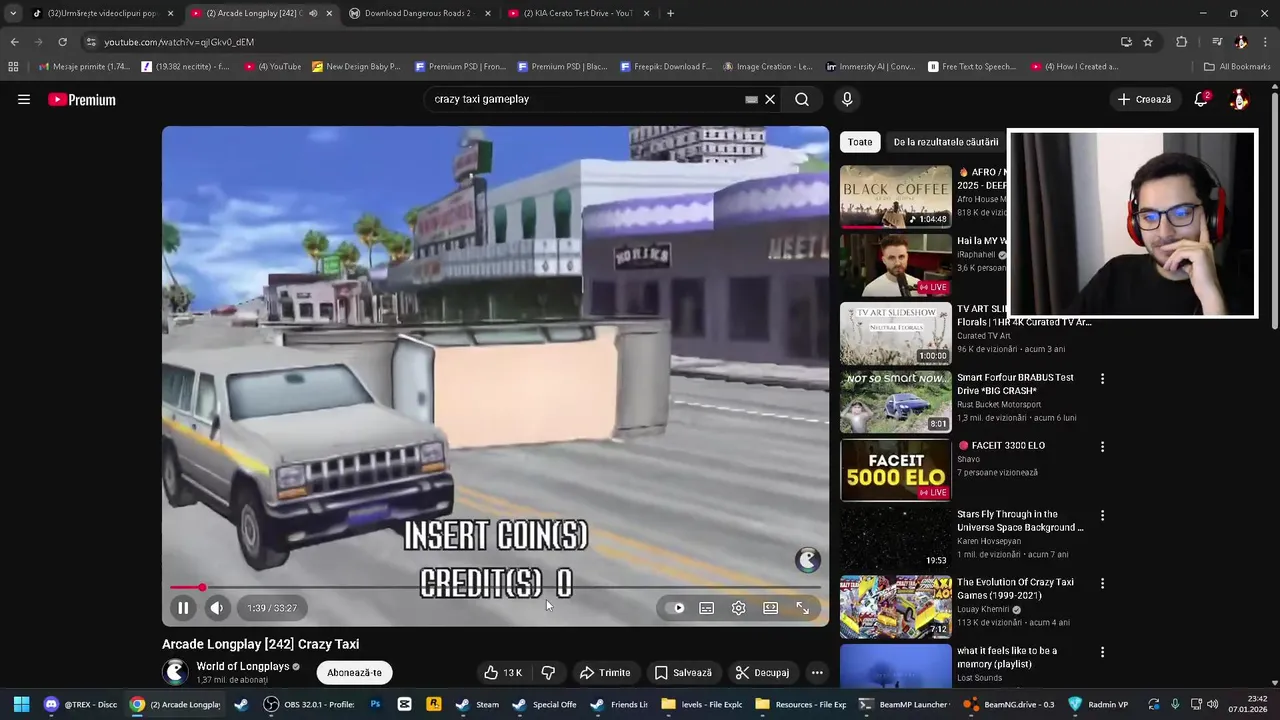Open the Google apps grid in bookmarks bar
Image resolution: width=1280 pixels, height=720 pixels.
tap(13, 67)
